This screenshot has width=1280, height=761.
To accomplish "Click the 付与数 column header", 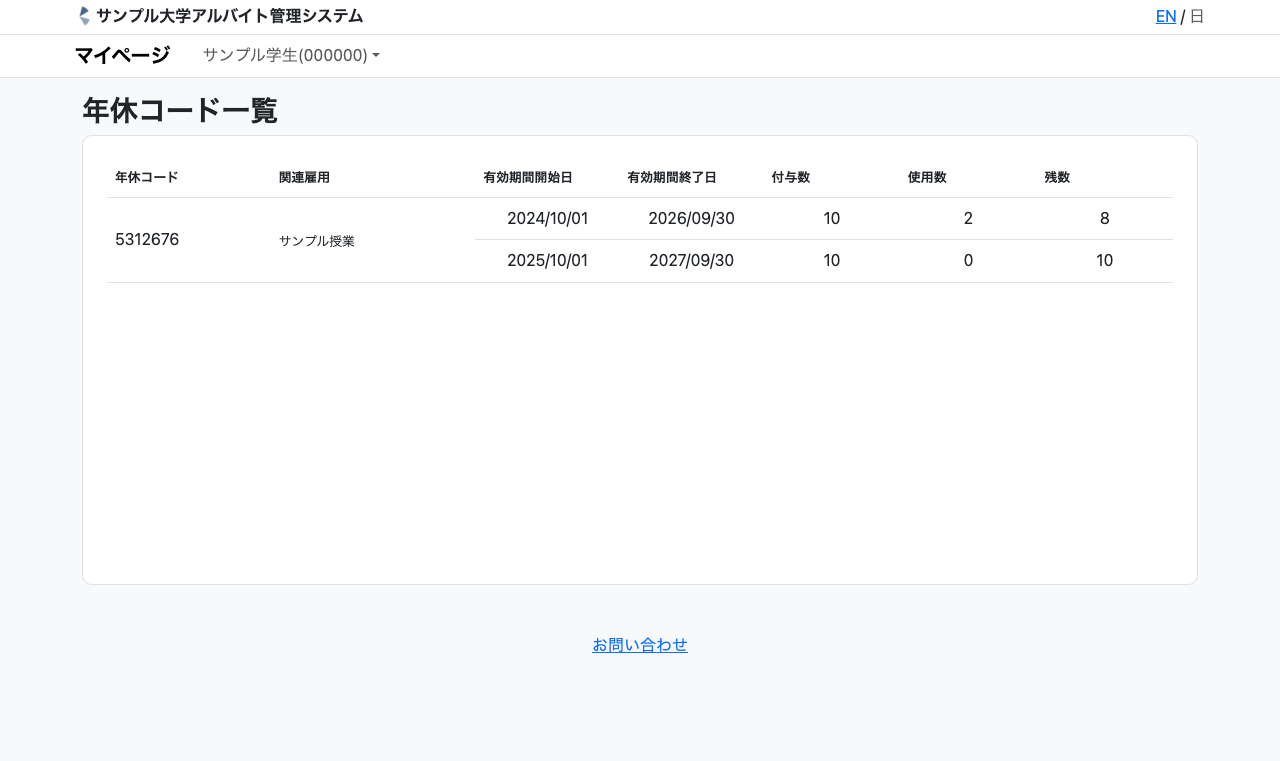I will point(790,177).
